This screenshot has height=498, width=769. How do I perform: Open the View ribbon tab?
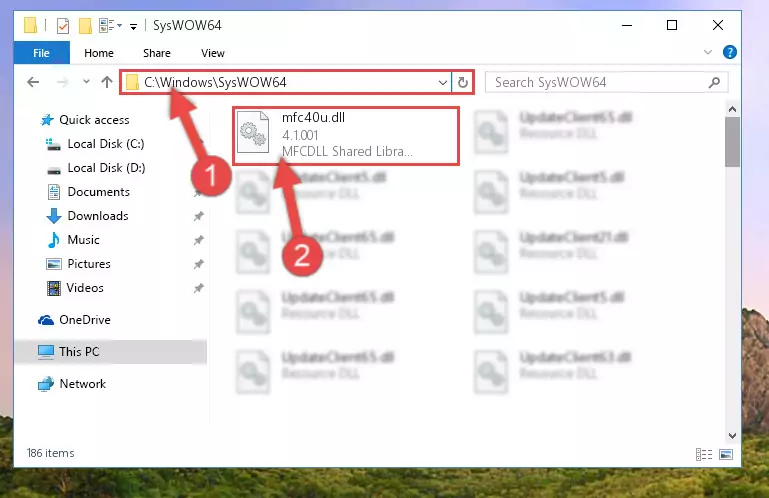point(213,53)
